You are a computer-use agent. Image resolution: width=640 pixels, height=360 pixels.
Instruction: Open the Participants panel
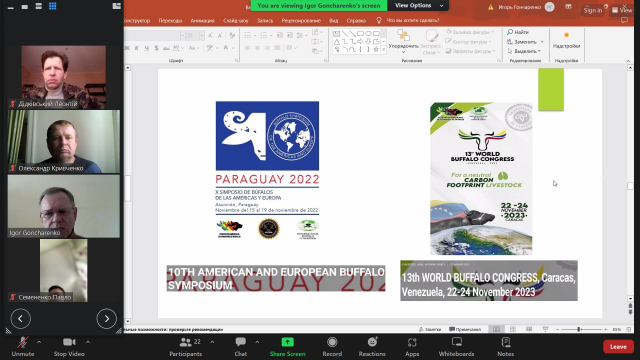186,347
